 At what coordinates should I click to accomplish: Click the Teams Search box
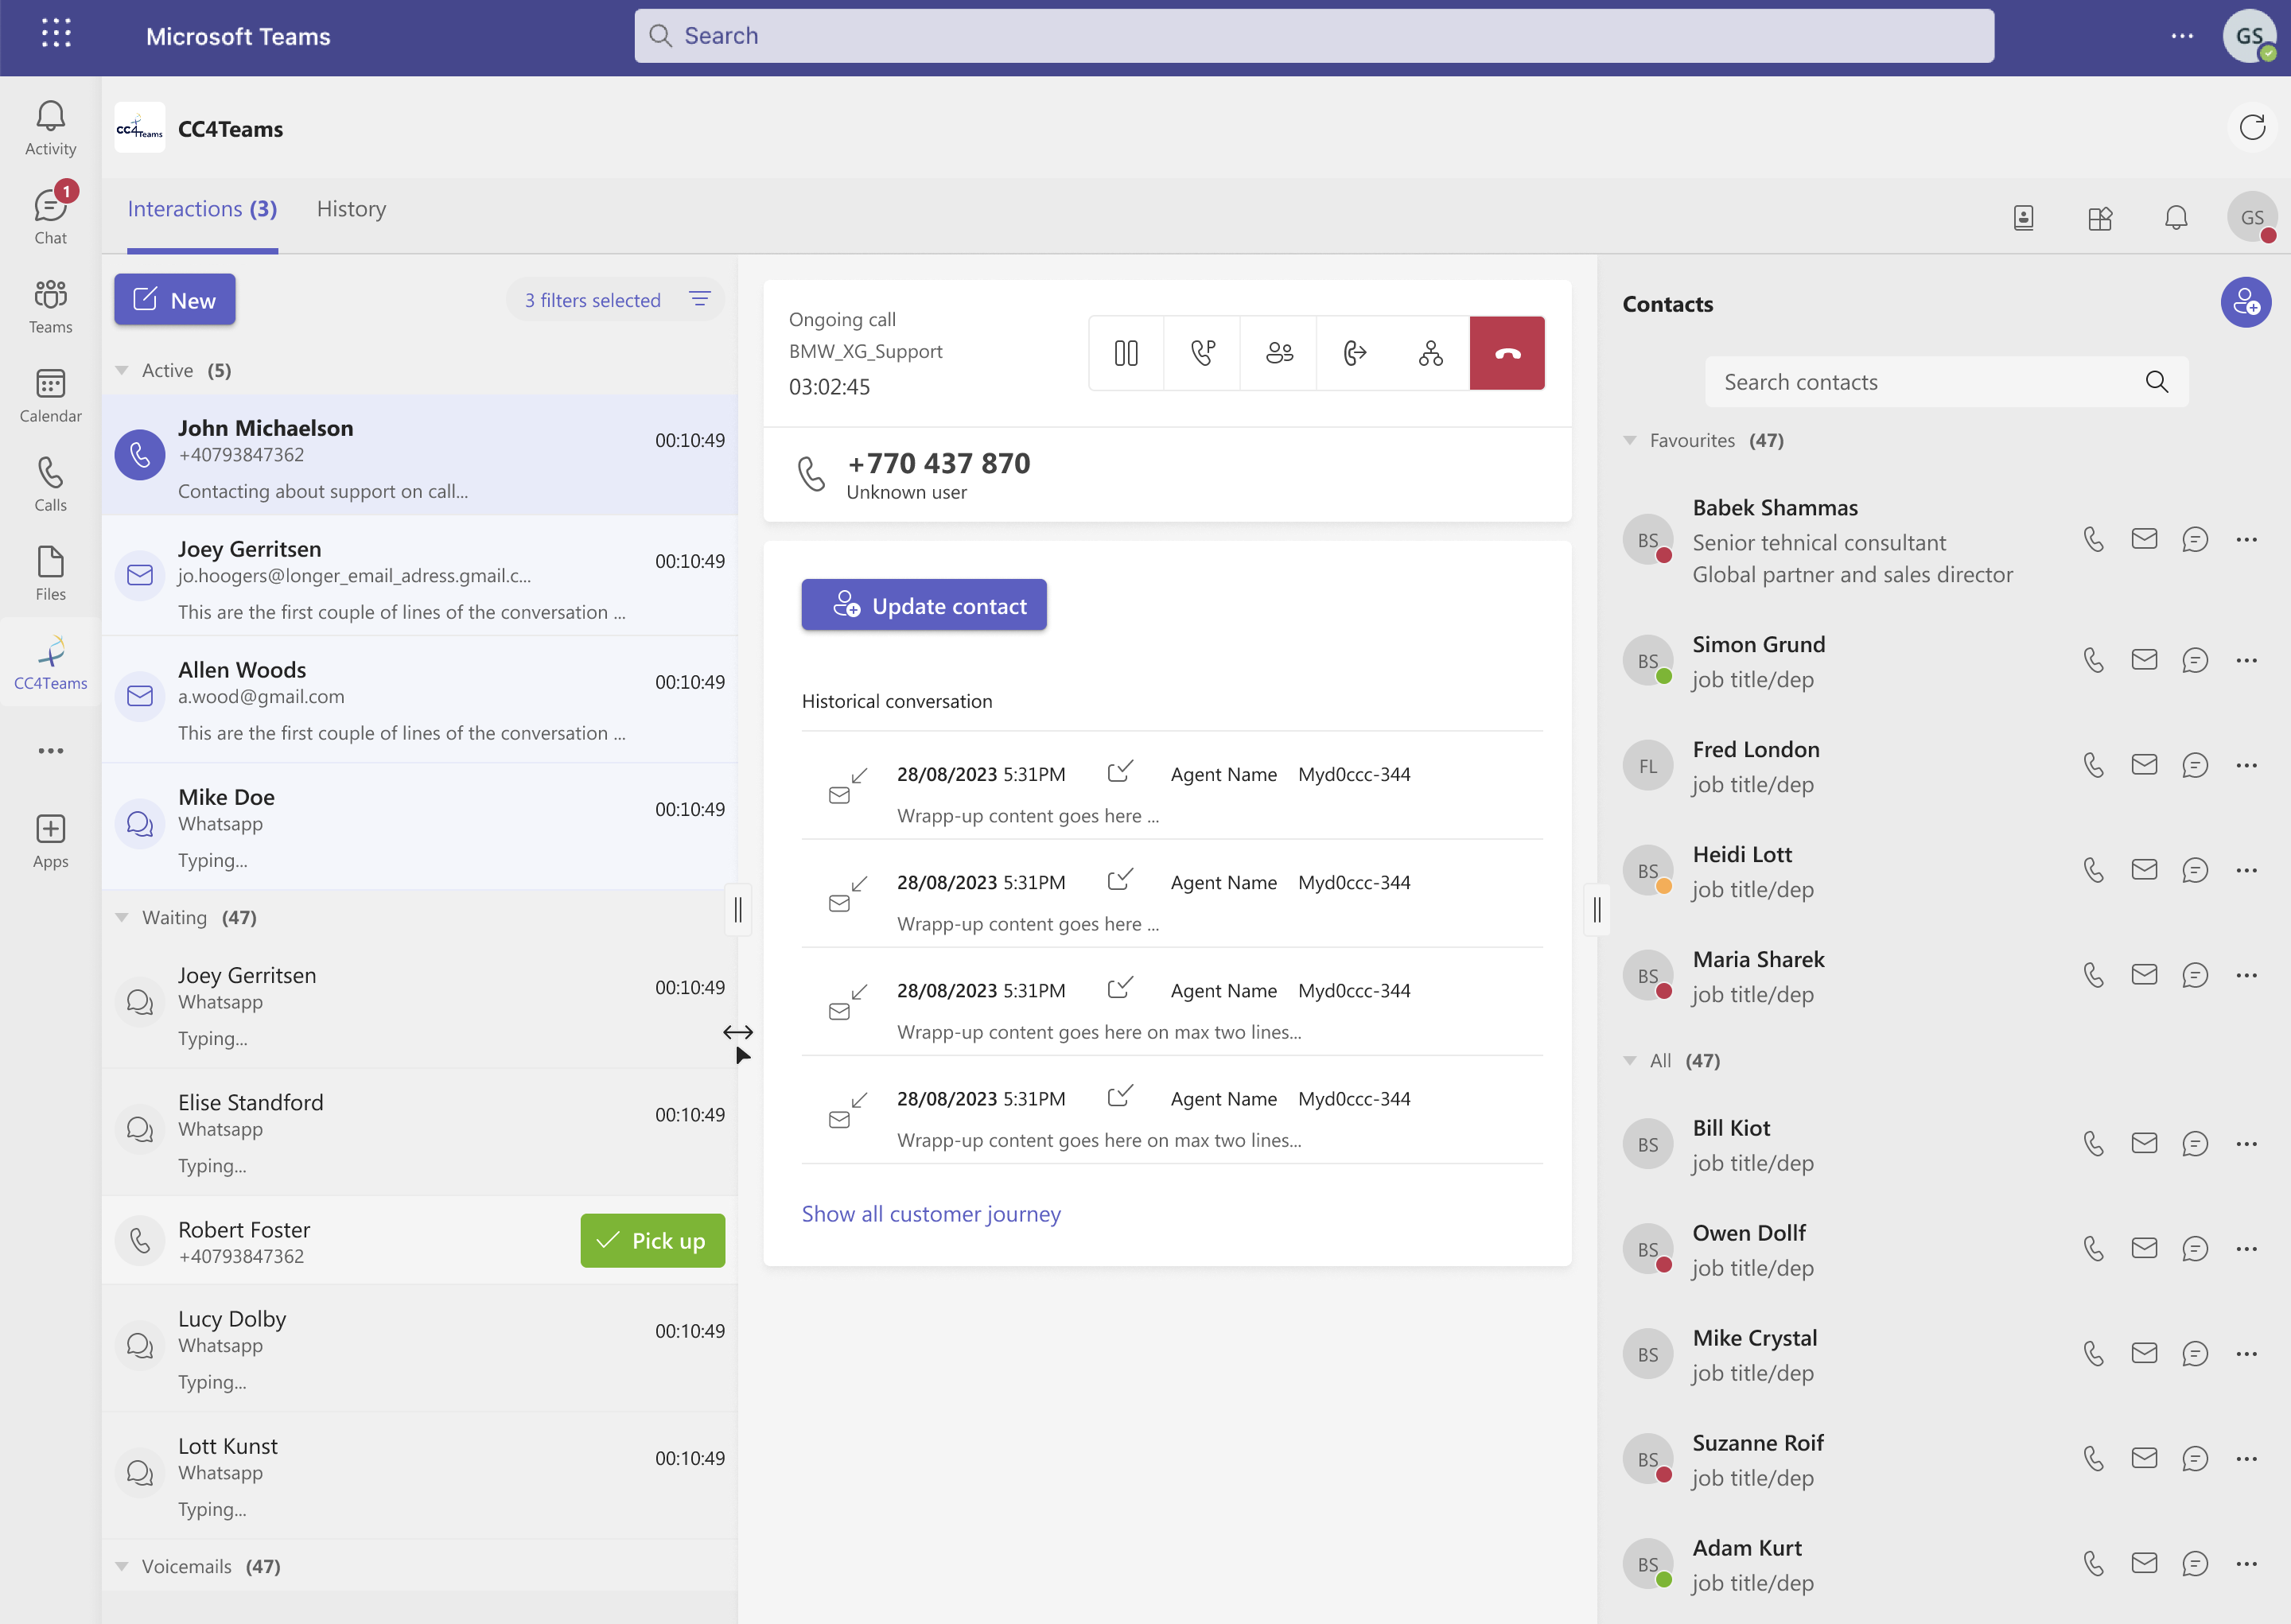coord(1314,36)
